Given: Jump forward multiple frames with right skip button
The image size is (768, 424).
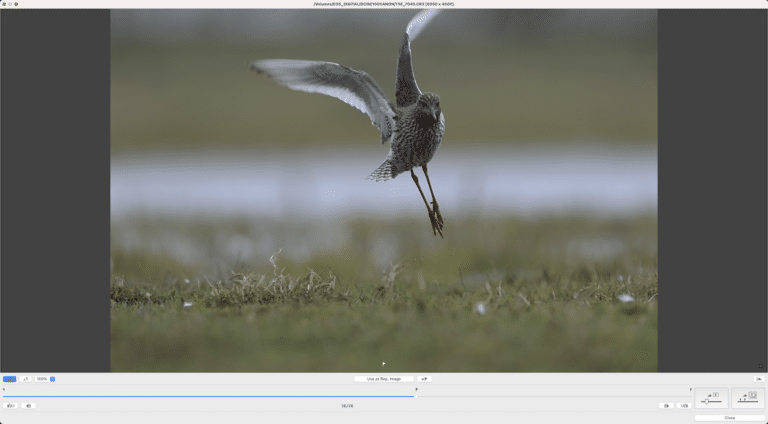Looking at the screenshot, I should 684,406.
